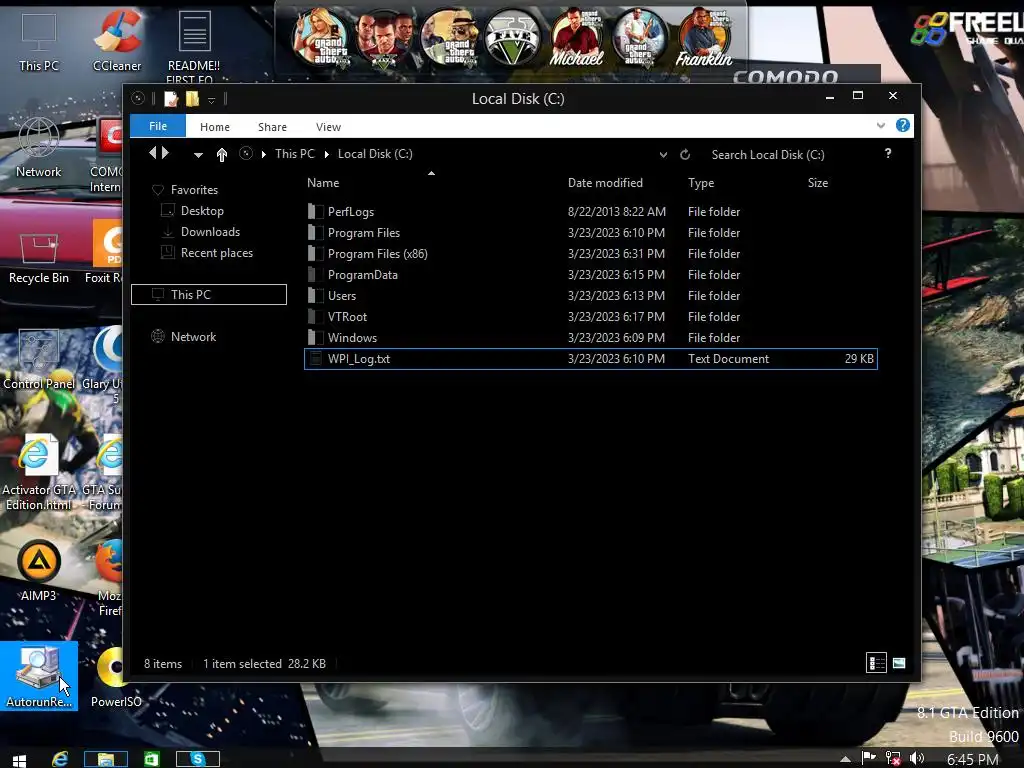This screenshot has width=1024, height=768.
Task: Select This PC in the navigation pane
Action: pos(209,295)
